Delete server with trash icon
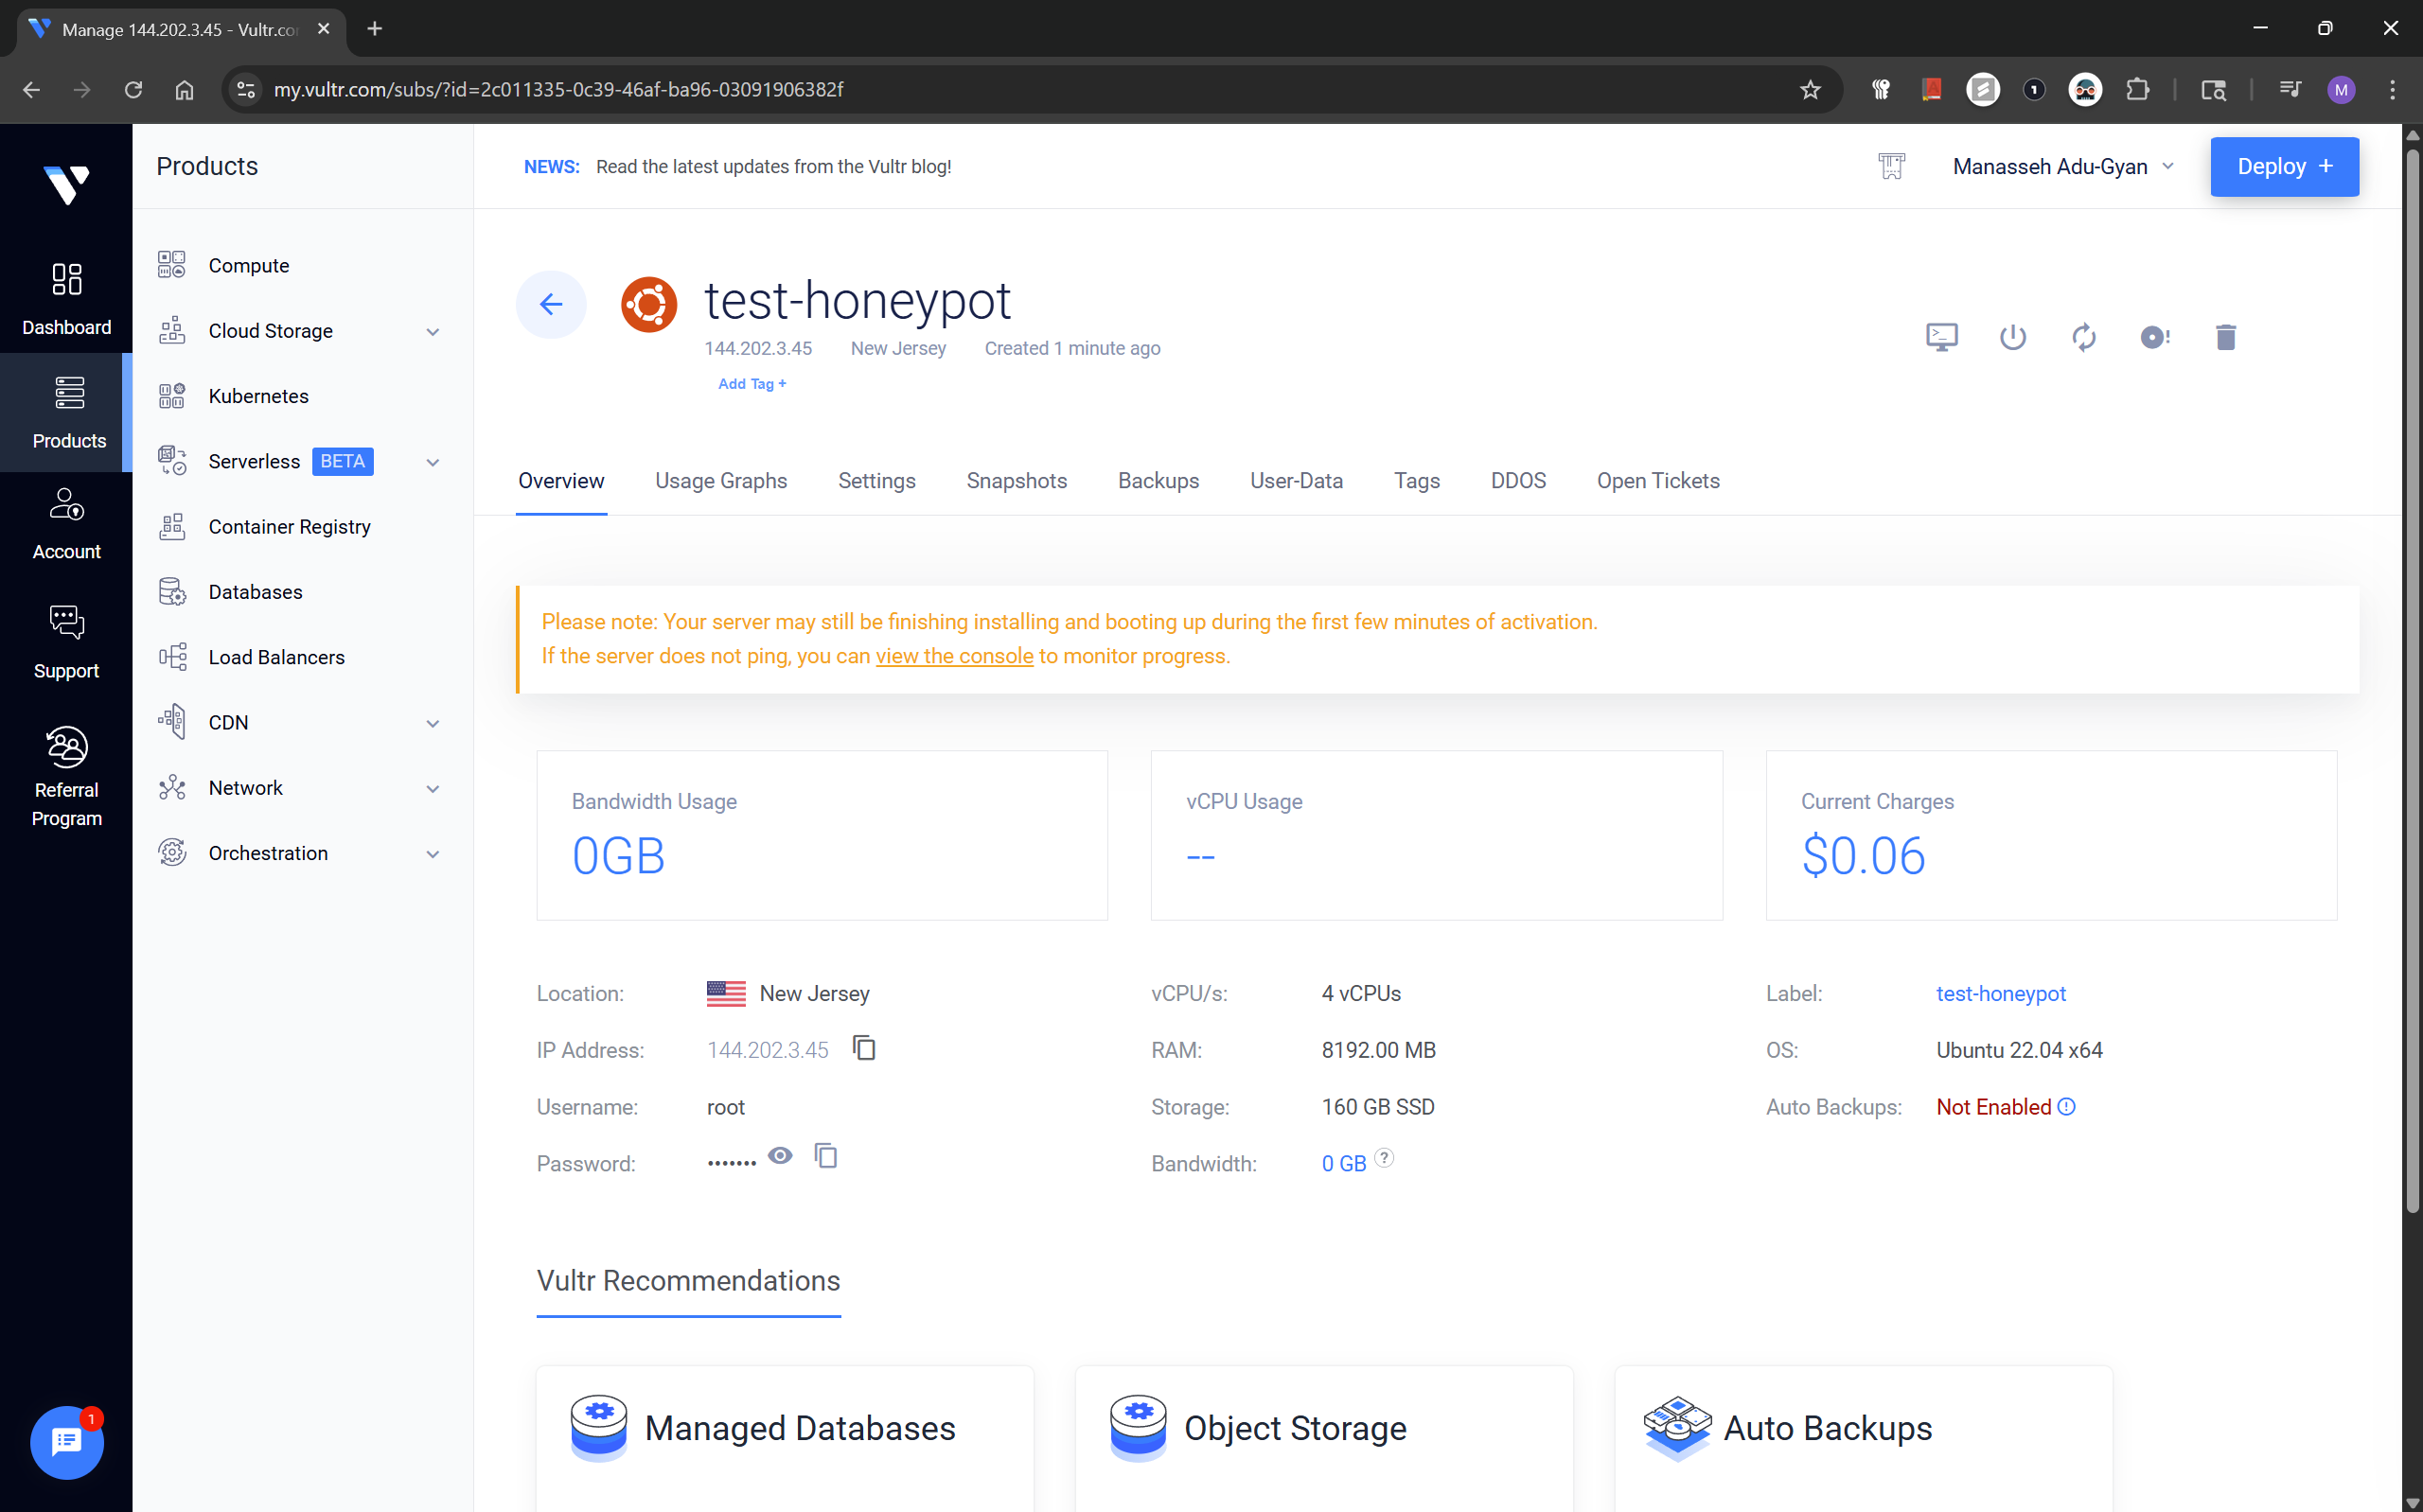Image resolution: width=2423 pixels, height=1512 pixels. coord(2225,337)
